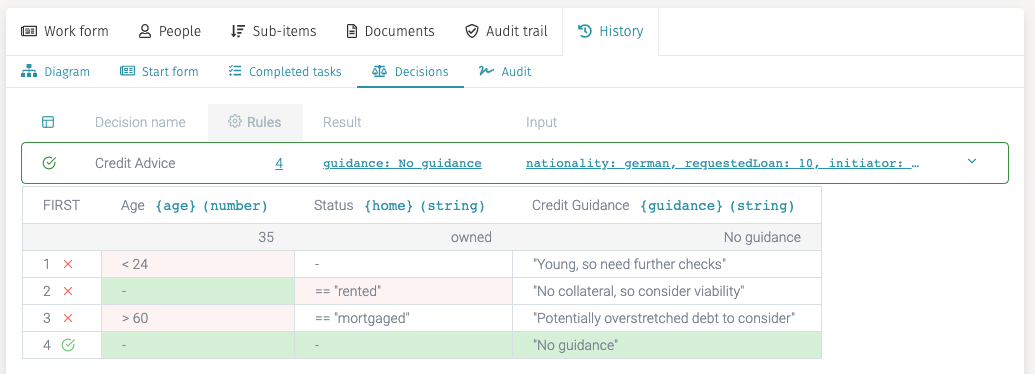Click the table layout icon beside Decision name
The width and height of the screenshot is (1035, 374).
click(48, 122)
